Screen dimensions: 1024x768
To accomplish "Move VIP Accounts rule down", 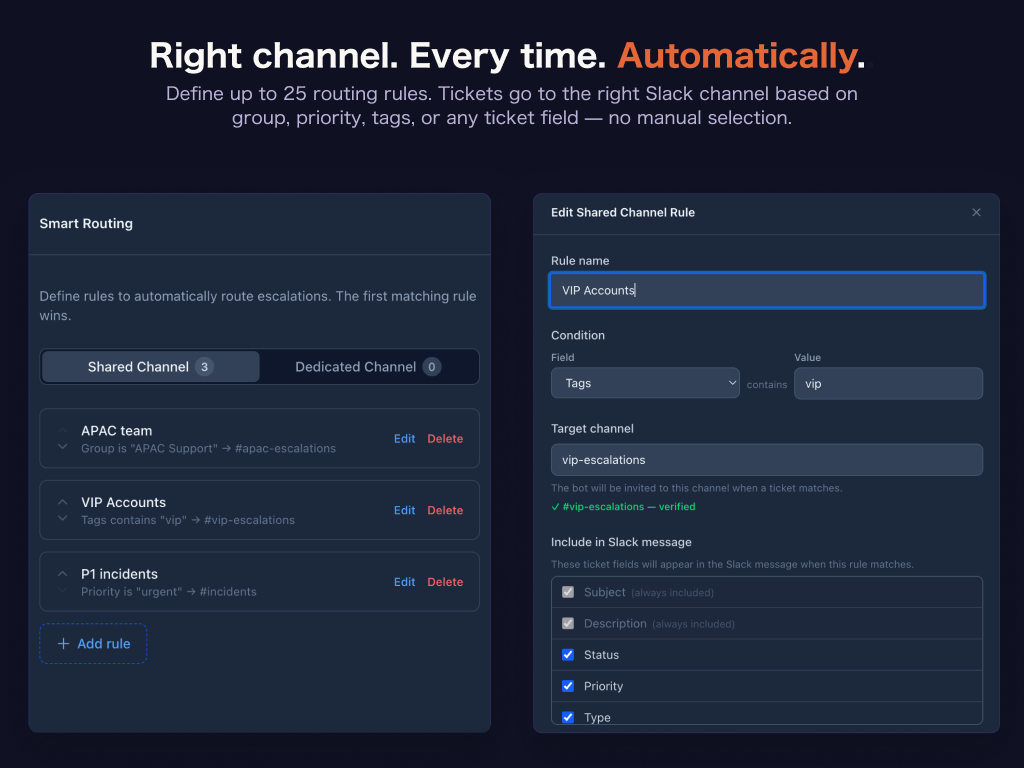I will (x=63, y=519).
